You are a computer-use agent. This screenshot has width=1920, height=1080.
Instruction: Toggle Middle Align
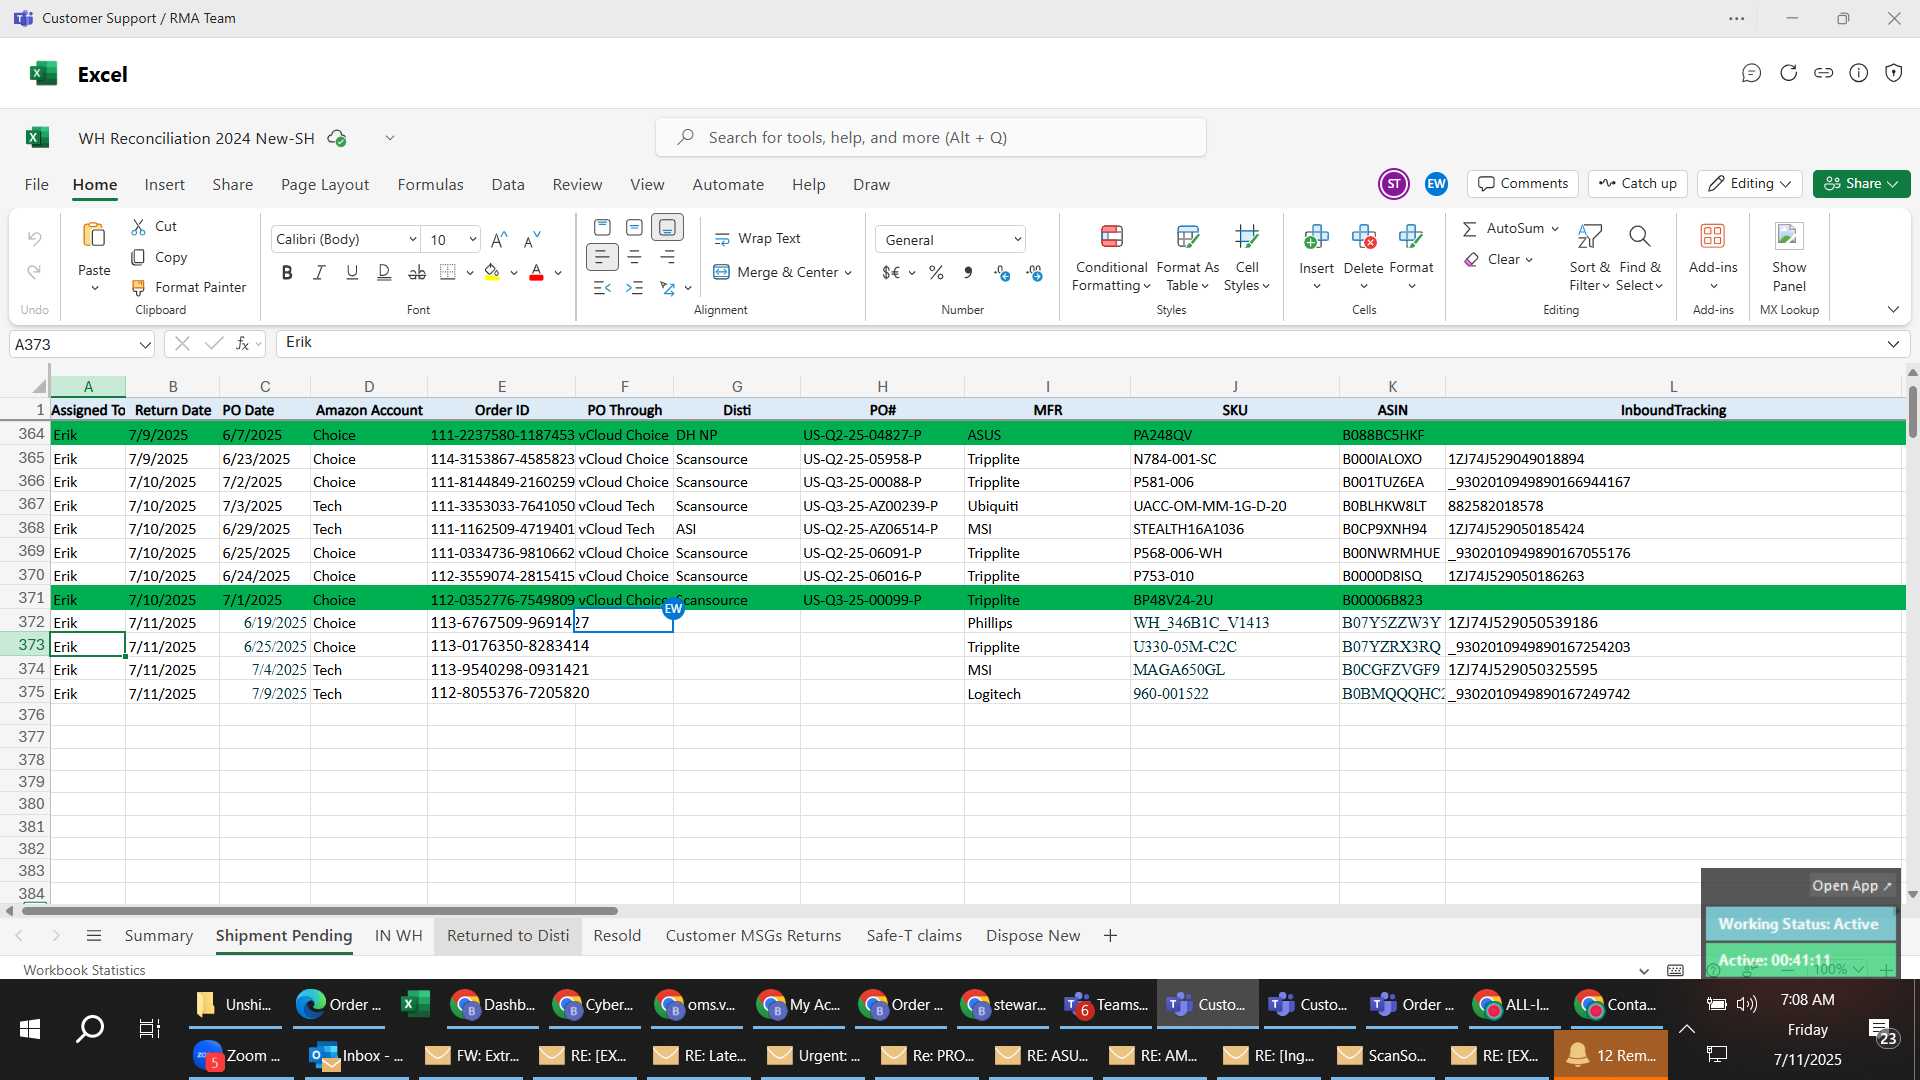pyautogui.click(x=634, y=227)
